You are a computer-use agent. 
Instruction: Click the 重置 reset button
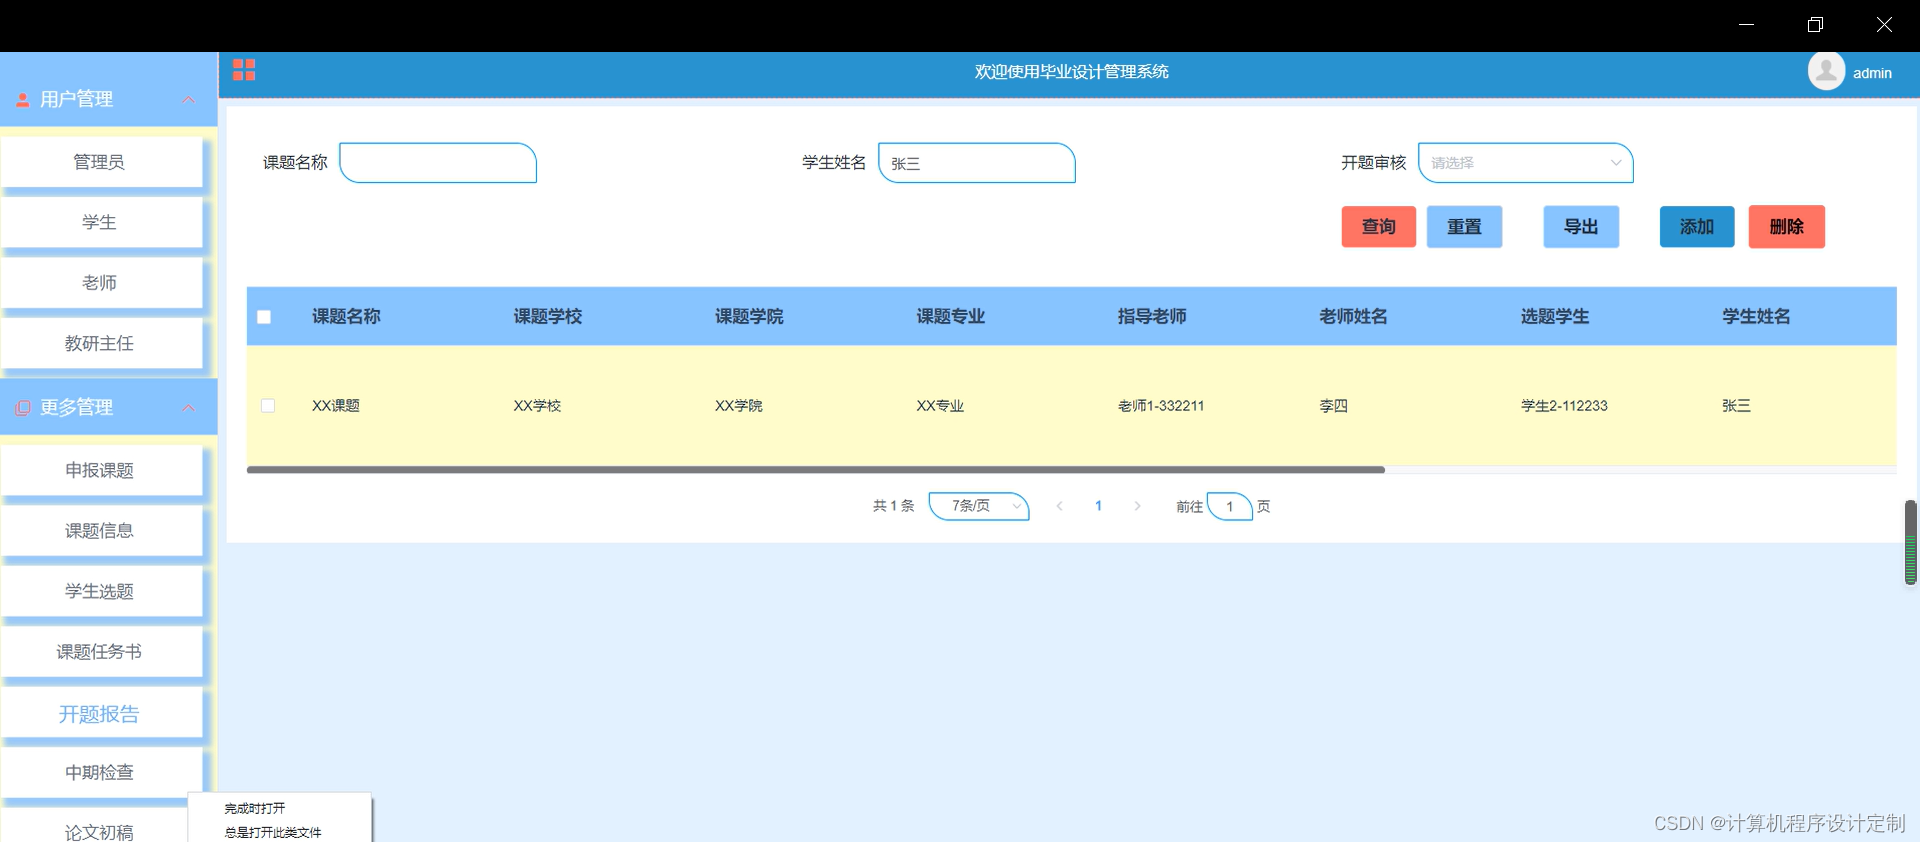[x=1464, y=227]
